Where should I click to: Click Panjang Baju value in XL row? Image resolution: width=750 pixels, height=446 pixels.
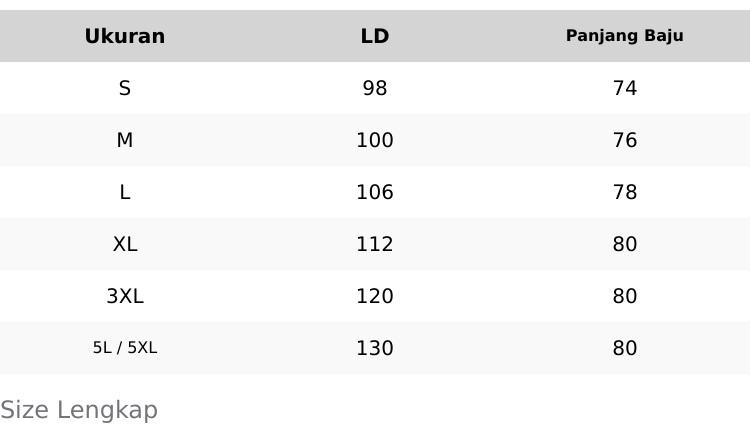pos(624,244)
